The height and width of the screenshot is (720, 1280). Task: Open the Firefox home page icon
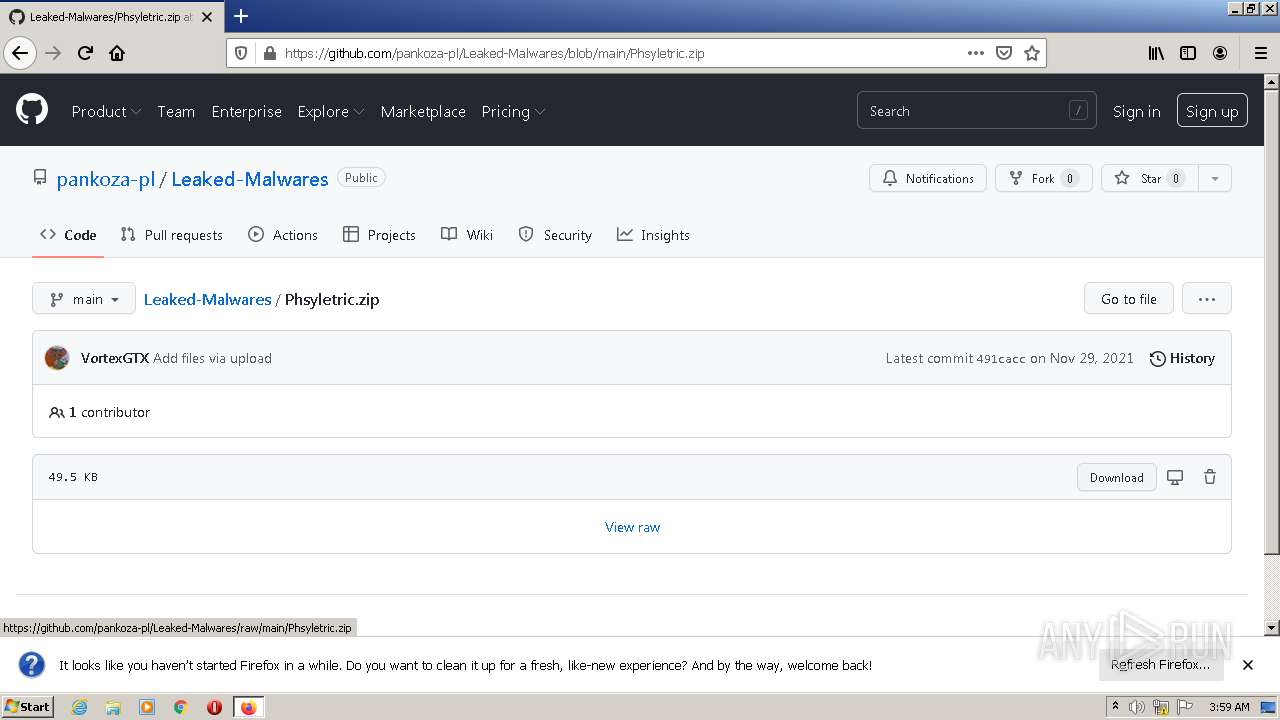pos(117,53)
